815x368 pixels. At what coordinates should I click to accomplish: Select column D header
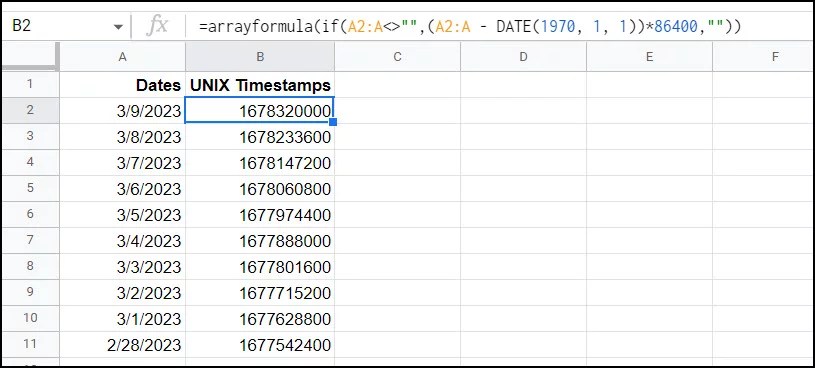click(523, 57)
